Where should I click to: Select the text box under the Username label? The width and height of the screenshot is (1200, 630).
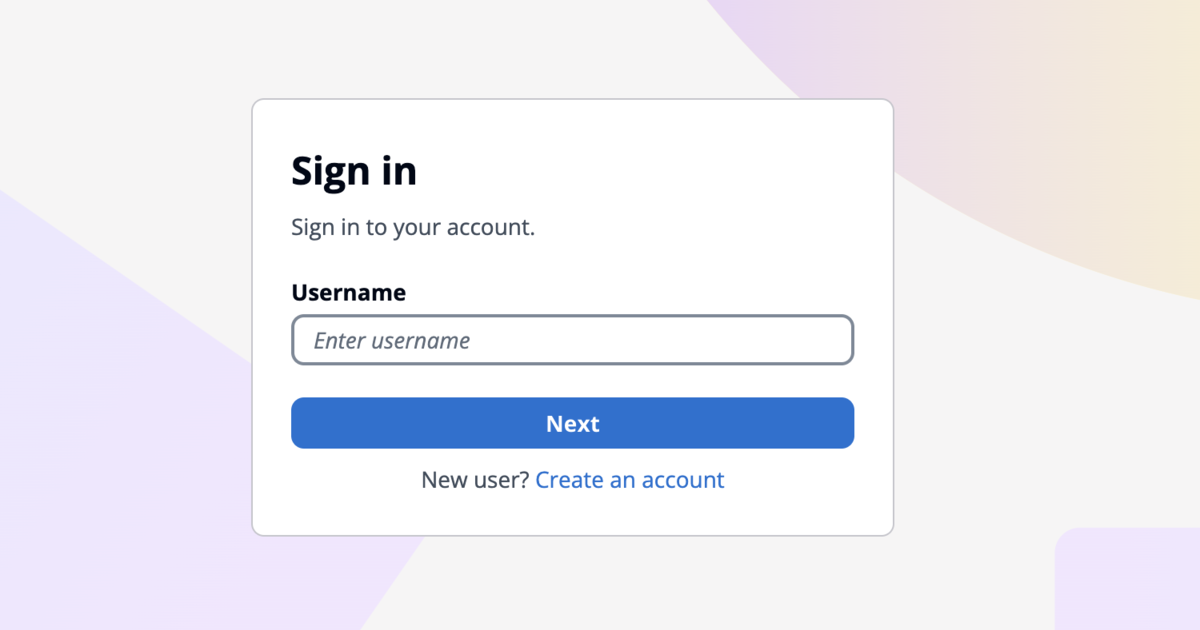pos(572,340)
